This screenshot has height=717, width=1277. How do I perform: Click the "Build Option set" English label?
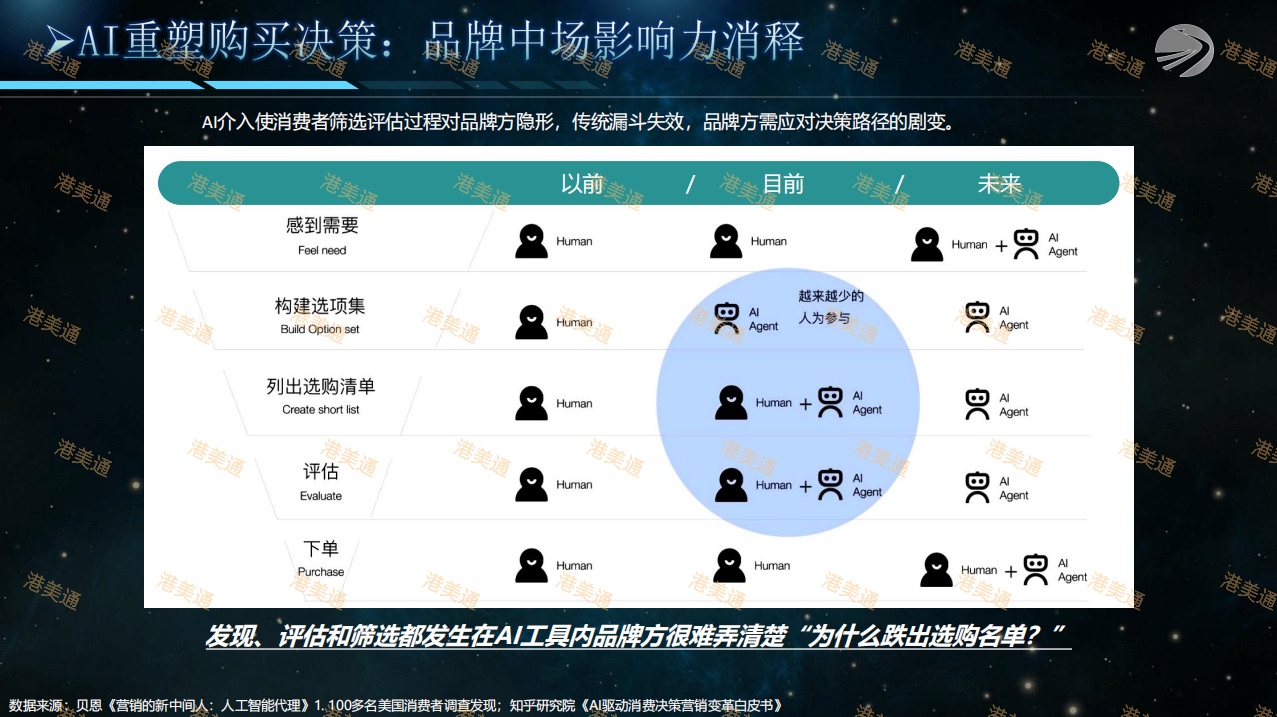point(320,329)
